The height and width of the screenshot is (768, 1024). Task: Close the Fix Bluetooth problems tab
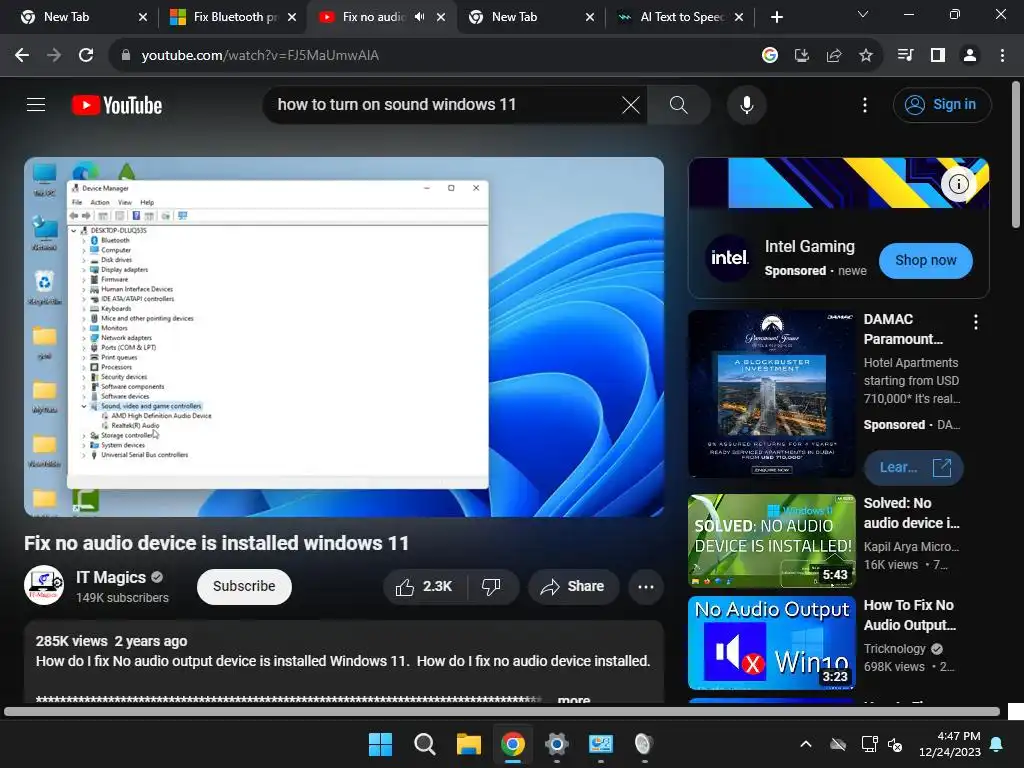tap(292, 17)
